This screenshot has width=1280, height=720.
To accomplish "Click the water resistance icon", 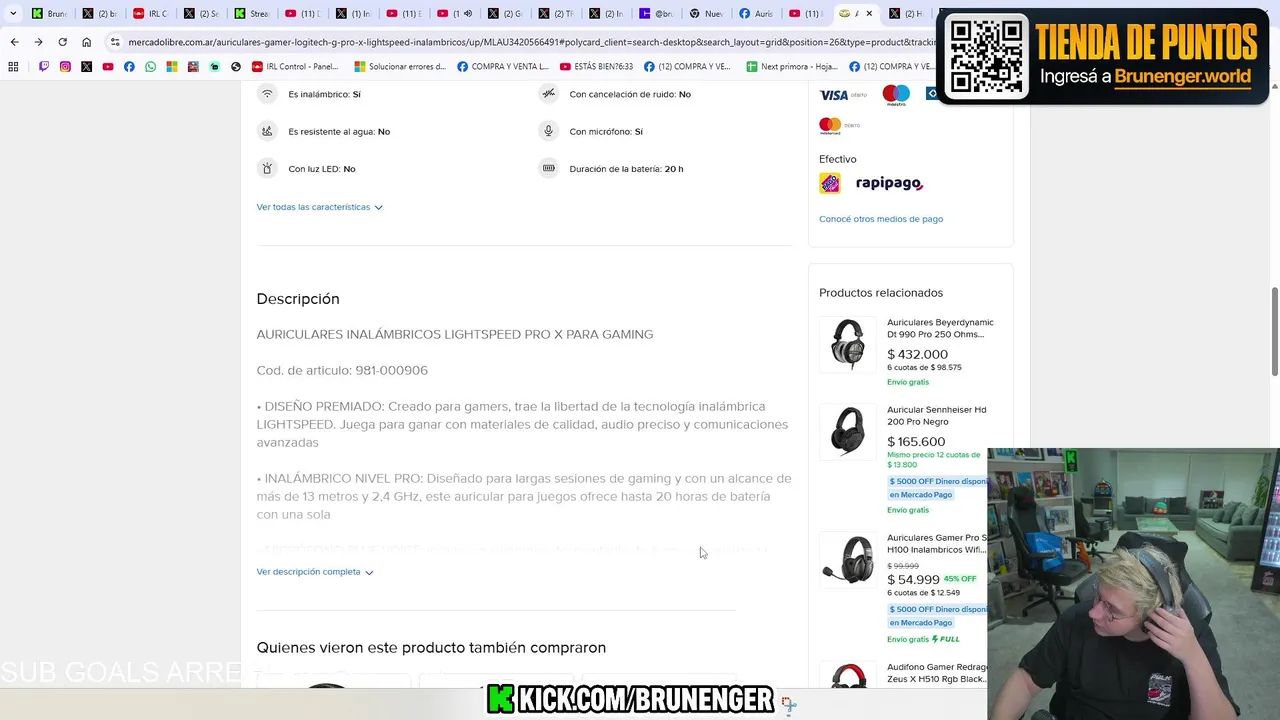I will pyautogui.click(x=267, y=131).
